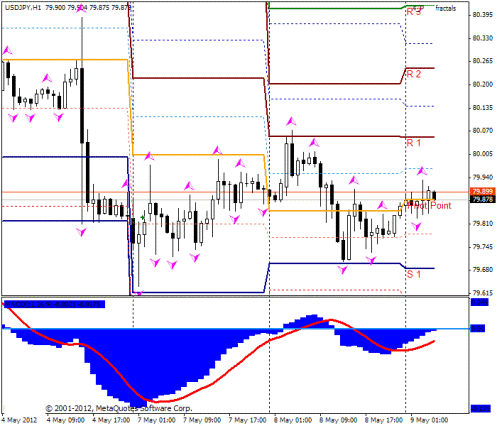This screenshot has height=426, width=497.
Task: Click the '7 May 17:00' time label
Action: (248, 420)
